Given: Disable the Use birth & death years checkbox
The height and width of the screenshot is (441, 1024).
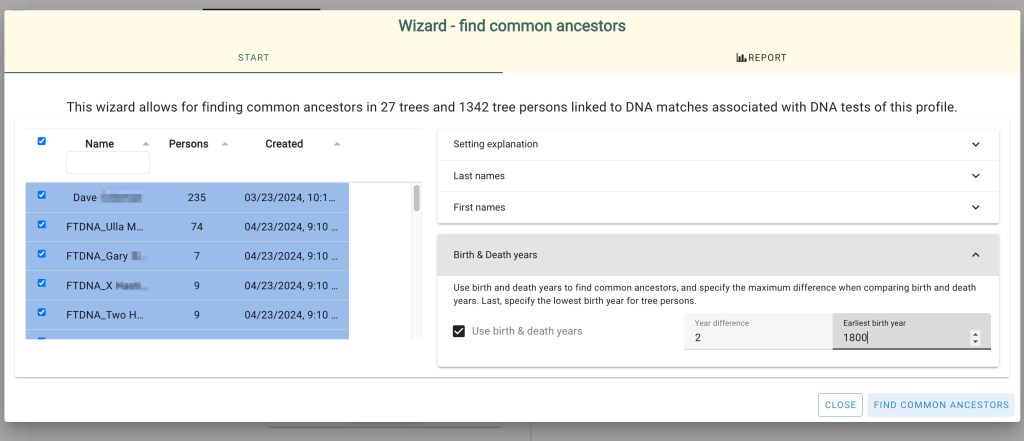Looking at the screenshot, I should [459, 331].
